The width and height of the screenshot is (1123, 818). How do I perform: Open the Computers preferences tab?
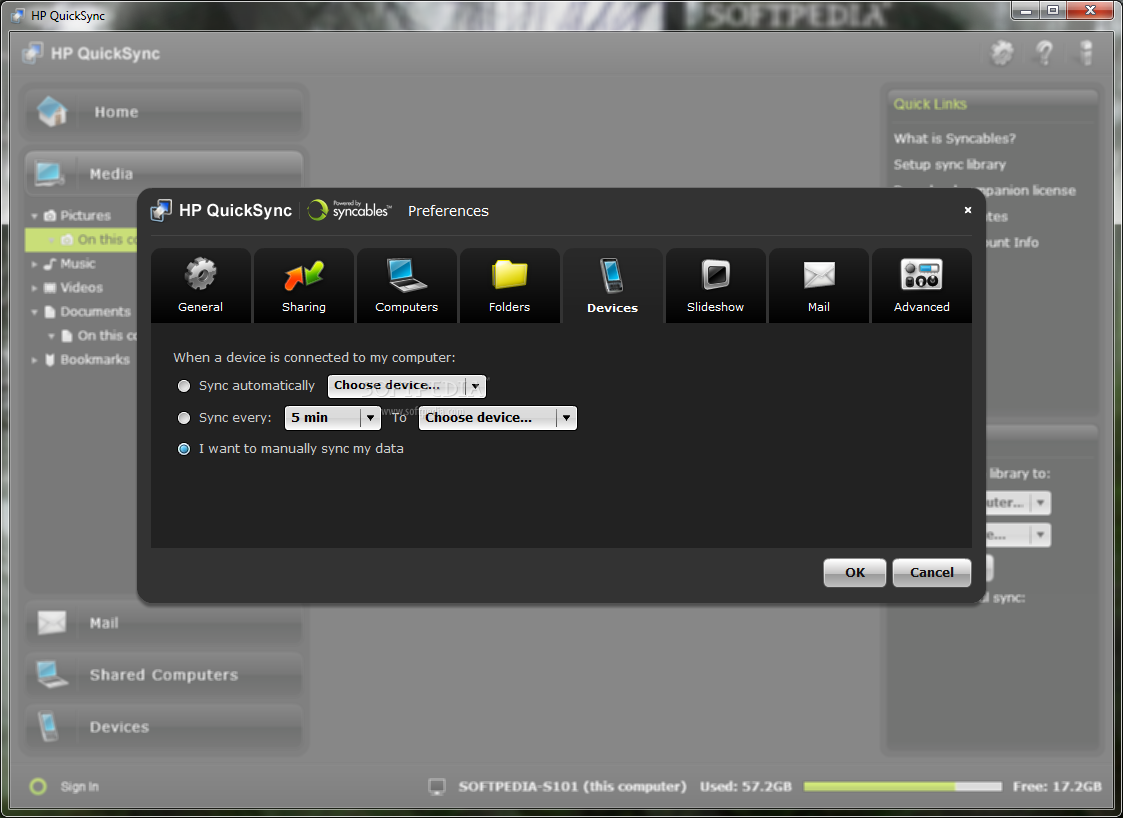(406, 286)
